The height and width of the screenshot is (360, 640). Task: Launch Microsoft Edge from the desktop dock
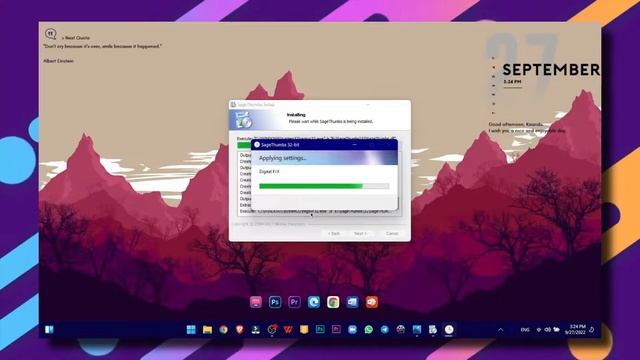[x=313, y=302]
